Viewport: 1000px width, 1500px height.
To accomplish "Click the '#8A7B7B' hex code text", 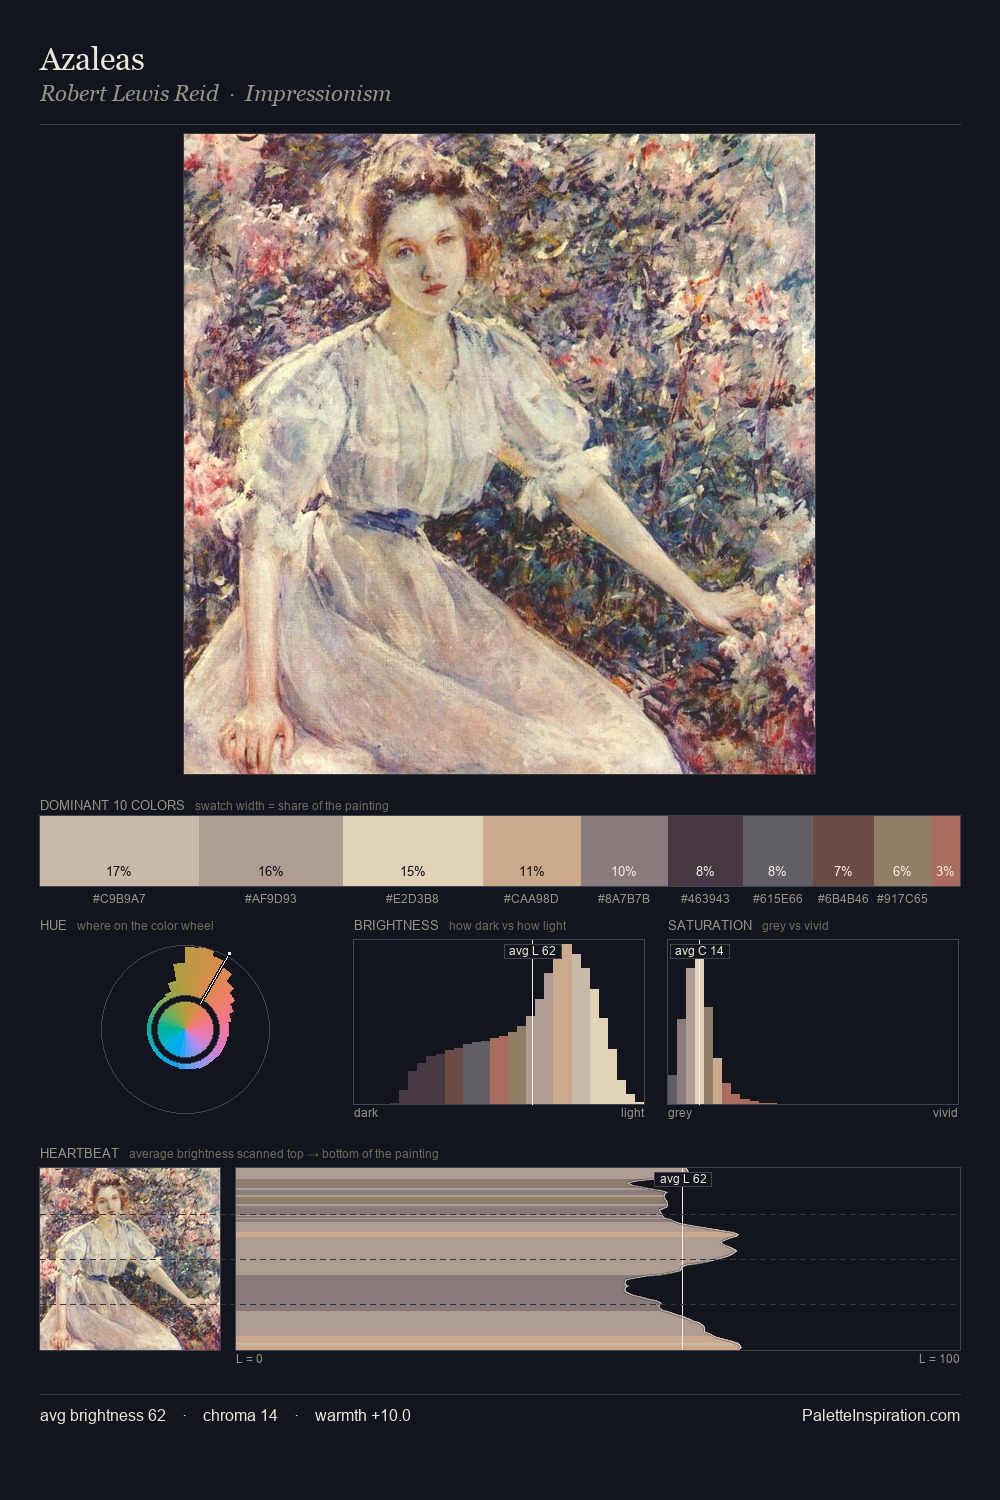I will point(624,899).
